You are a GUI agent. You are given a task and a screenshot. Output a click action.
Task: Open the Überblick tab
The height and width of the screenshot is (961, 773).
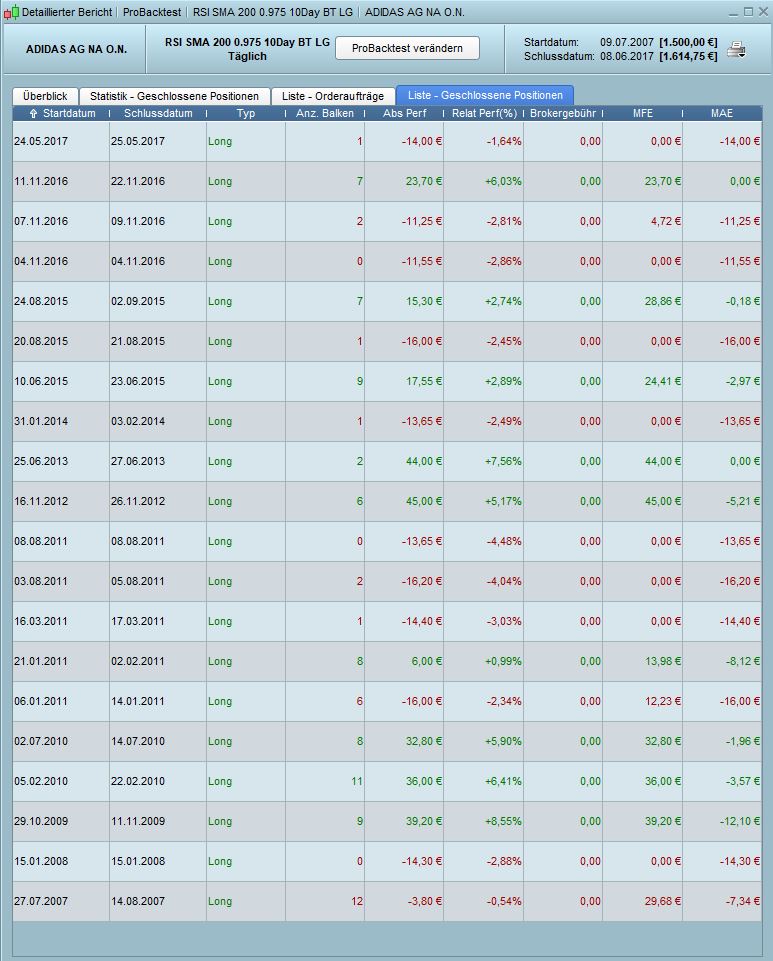[x=45, y=96]
